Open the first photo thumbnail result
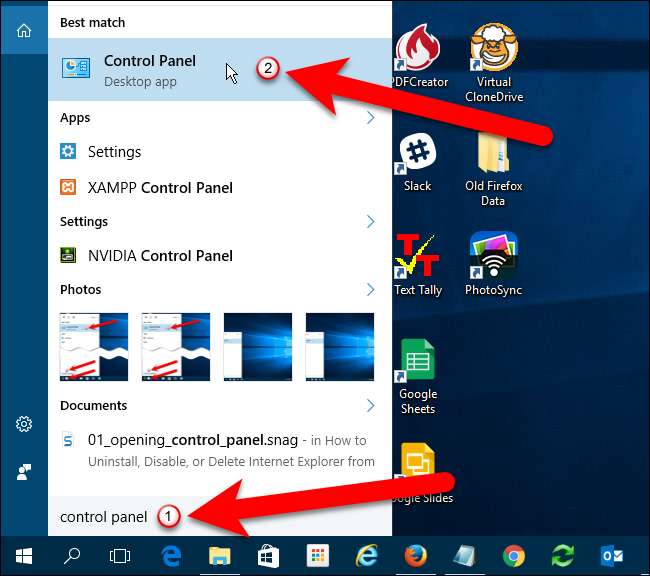Viewport: 650px width, 576px height. point(94,346)
